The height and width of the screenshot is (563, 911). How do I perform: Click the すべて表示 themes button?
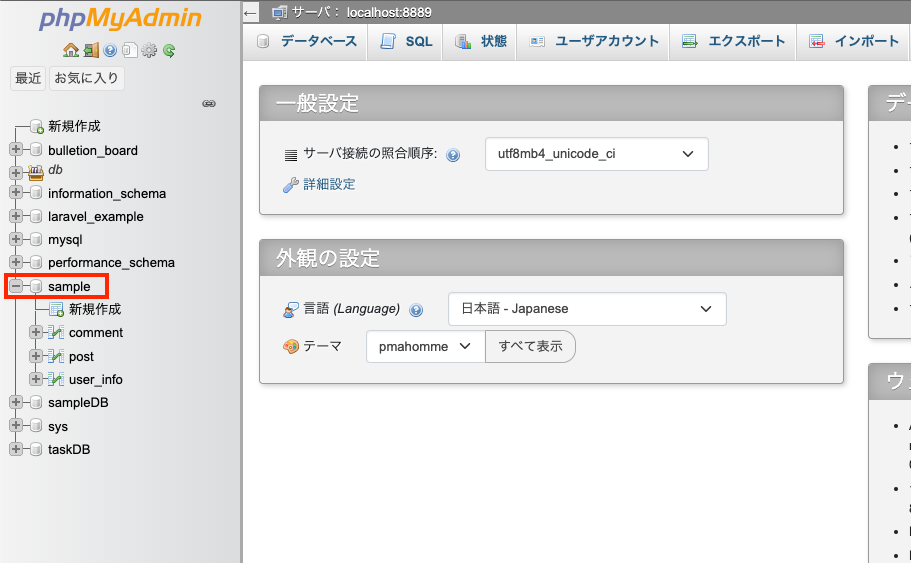coord(530,347)
